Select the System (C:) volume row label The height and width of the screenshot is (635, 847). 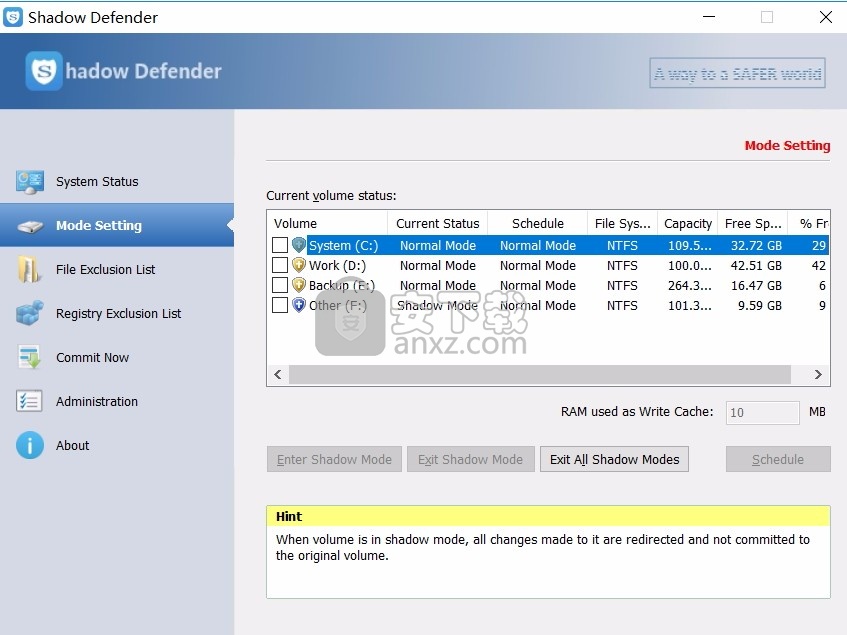(x=344, y=246)
